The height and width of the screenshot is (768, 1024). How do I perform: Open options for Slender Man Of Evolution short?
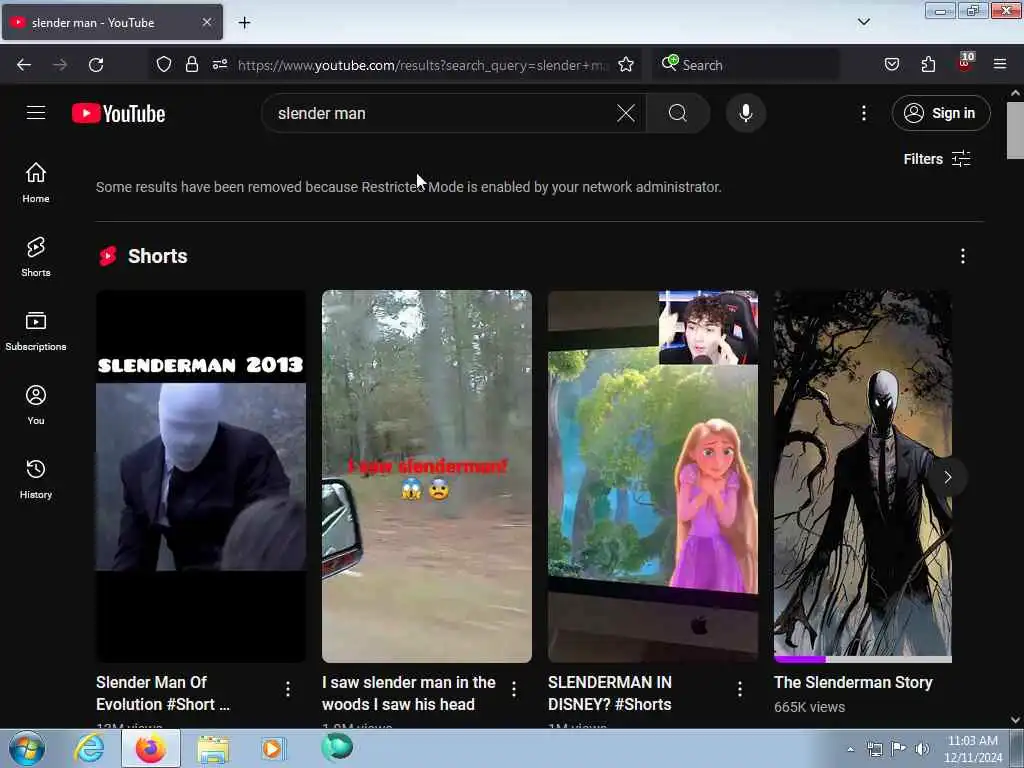288,689
